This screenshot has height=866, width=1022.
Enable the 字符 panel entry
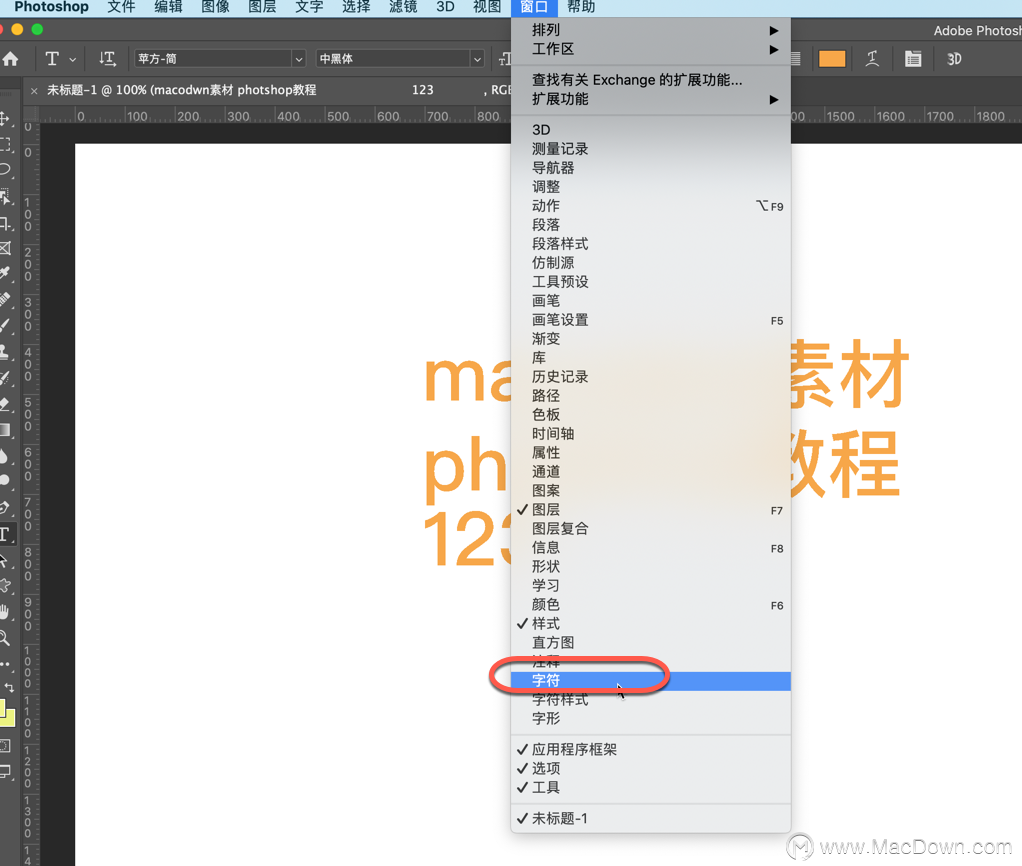click(x=650, y=681)
